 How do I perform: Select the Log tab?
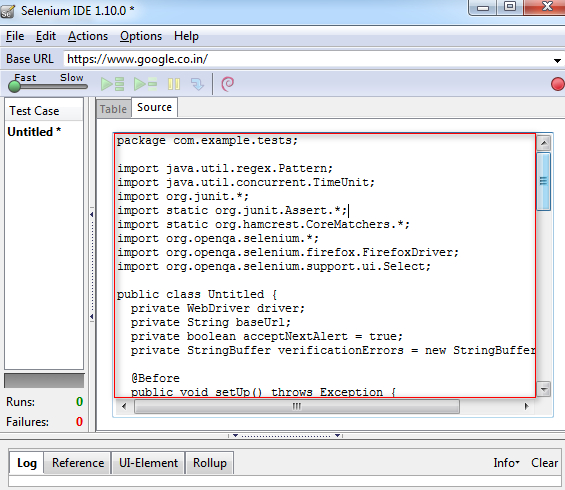coord(27,463)
